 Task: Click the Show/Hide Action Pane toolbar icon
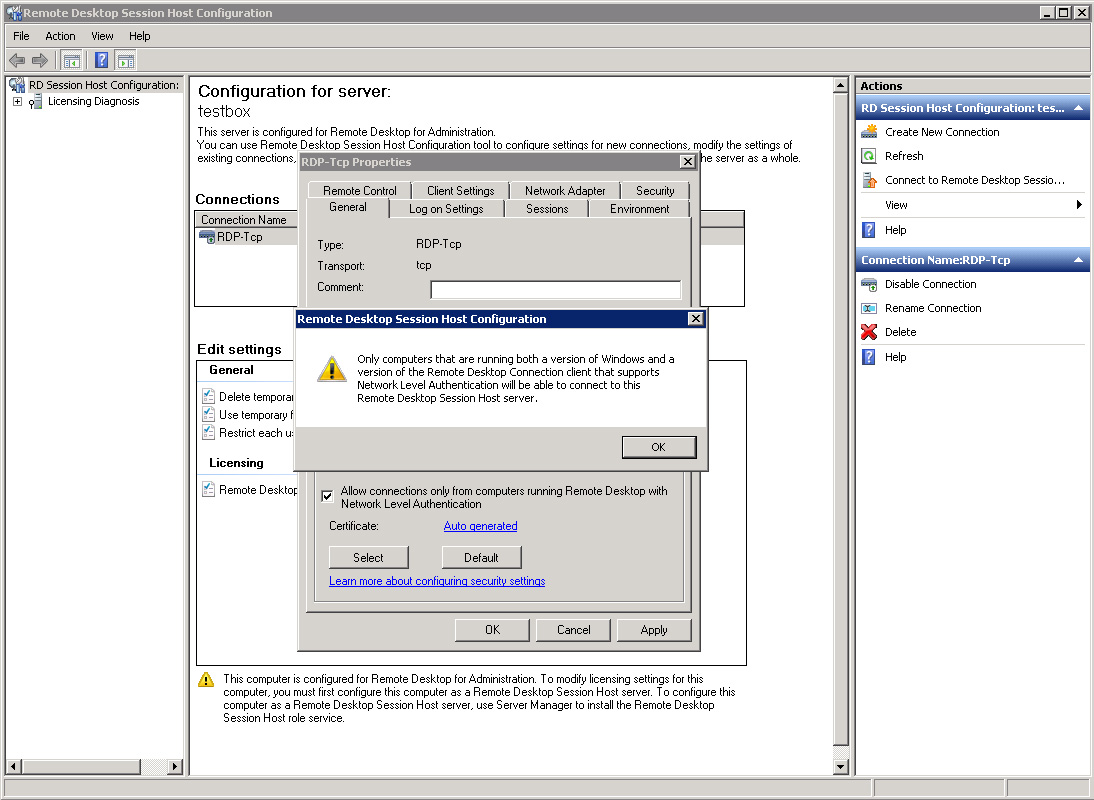[x=126, y=61]
